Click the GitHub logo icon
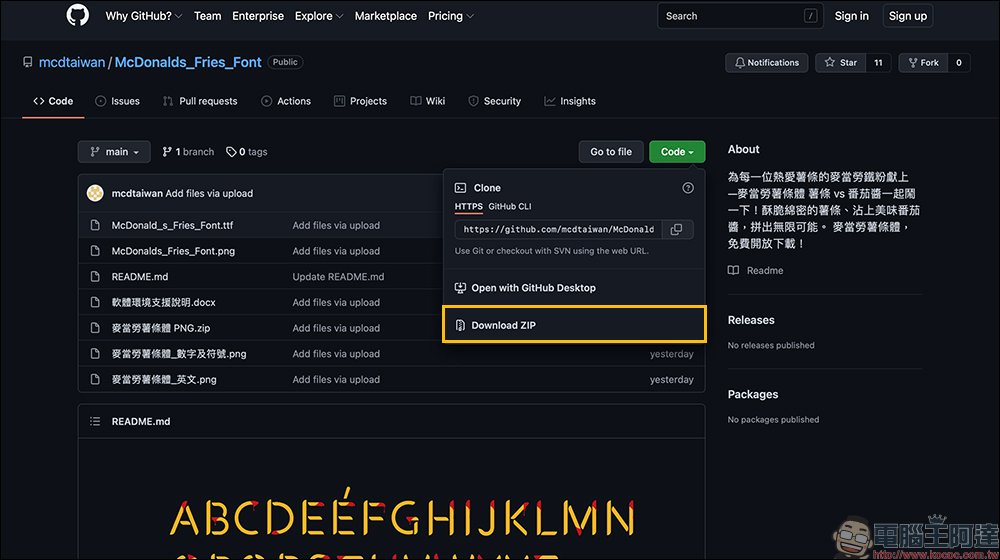The image size is (1000, 560). [78, 16]
